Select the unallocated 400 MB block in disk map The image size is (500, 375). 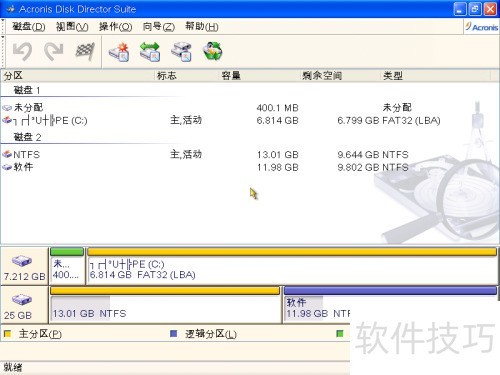67,266
